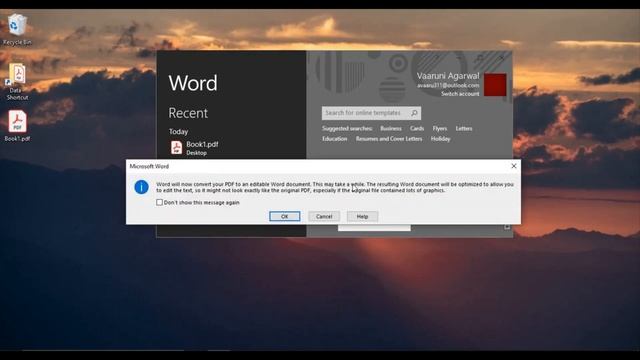
Task: Click the red account profile picture
Action: [x=495, y=85]
